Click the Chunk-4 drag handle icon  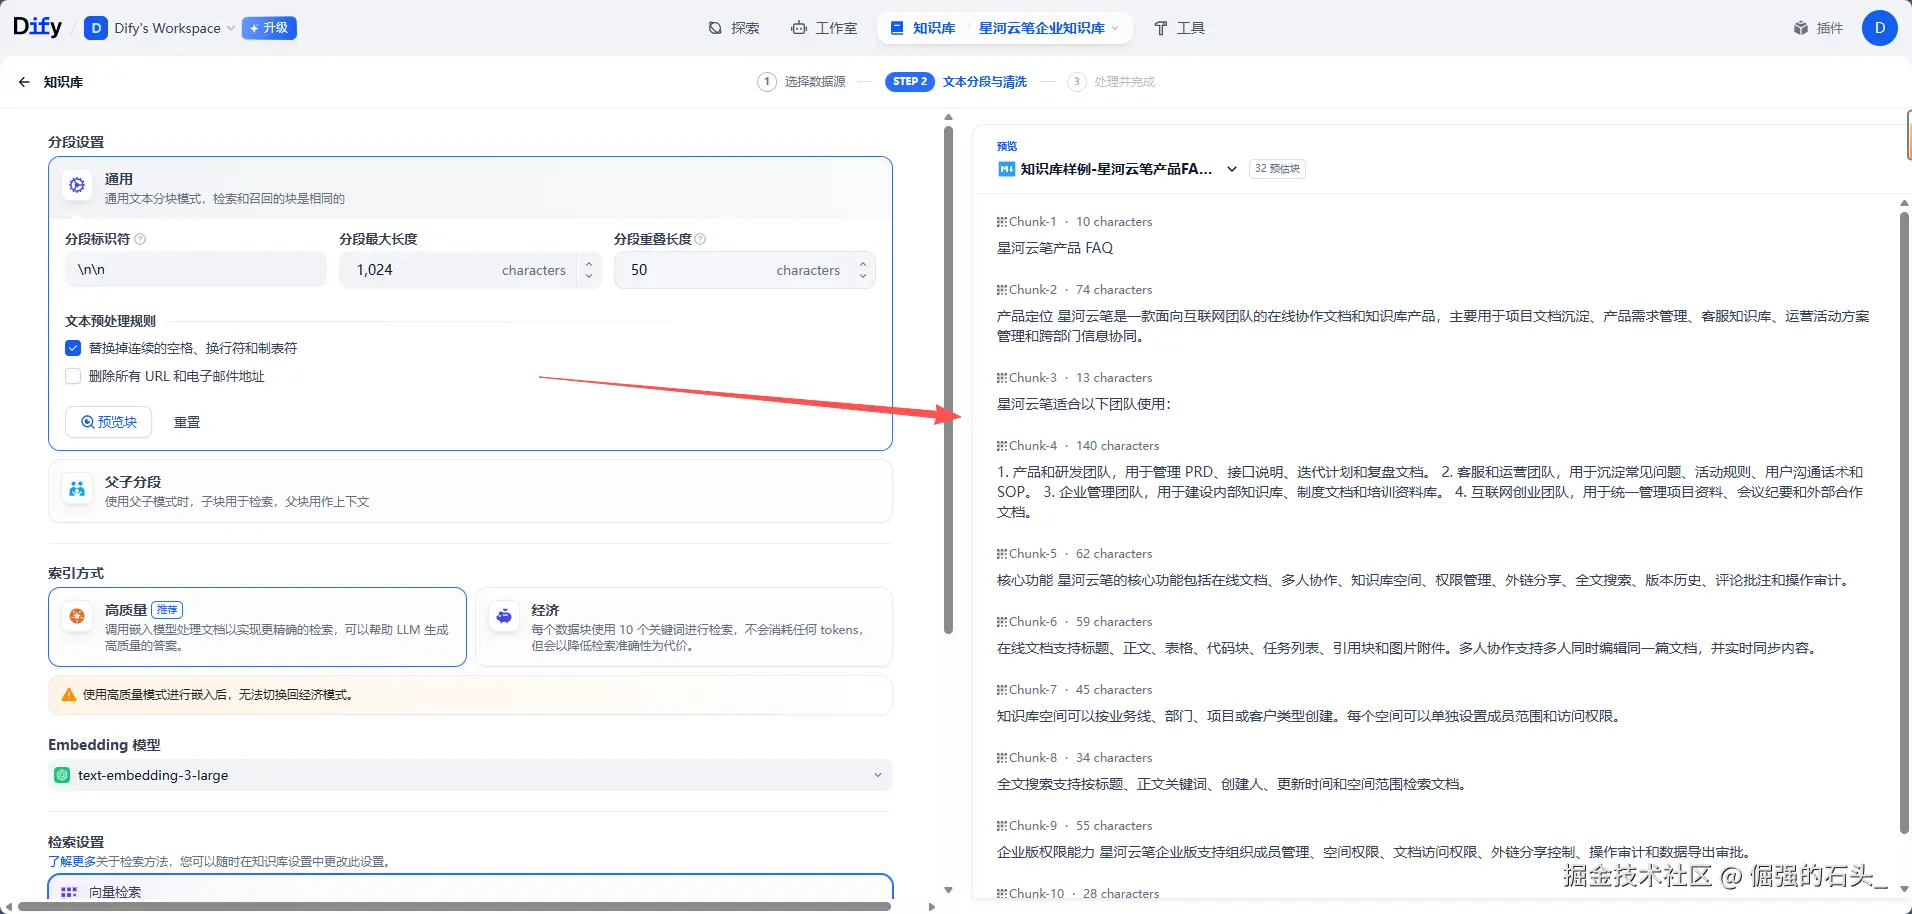(x=1001, y=446)
